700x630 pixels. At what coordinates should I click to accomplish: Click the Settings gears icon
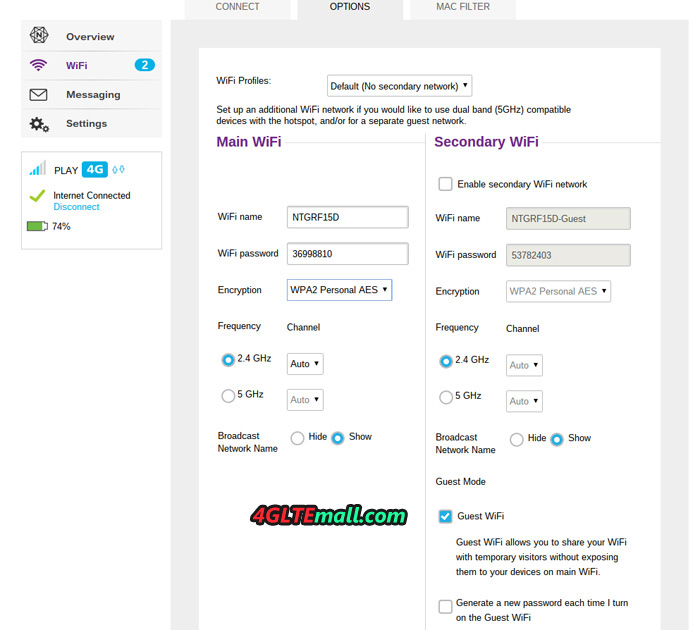[x=39, y=124]
